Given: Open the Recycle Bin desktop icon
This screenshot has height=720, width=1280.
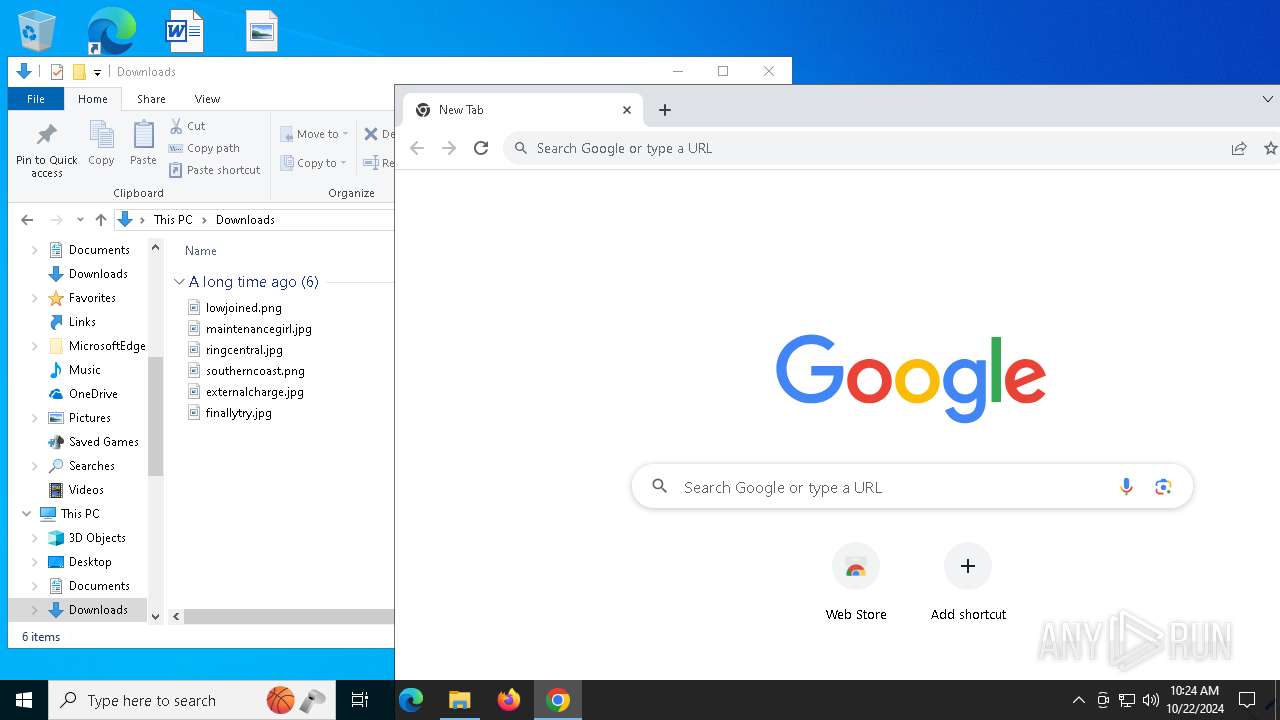Looking at the screenshot, I should (37, 30).
